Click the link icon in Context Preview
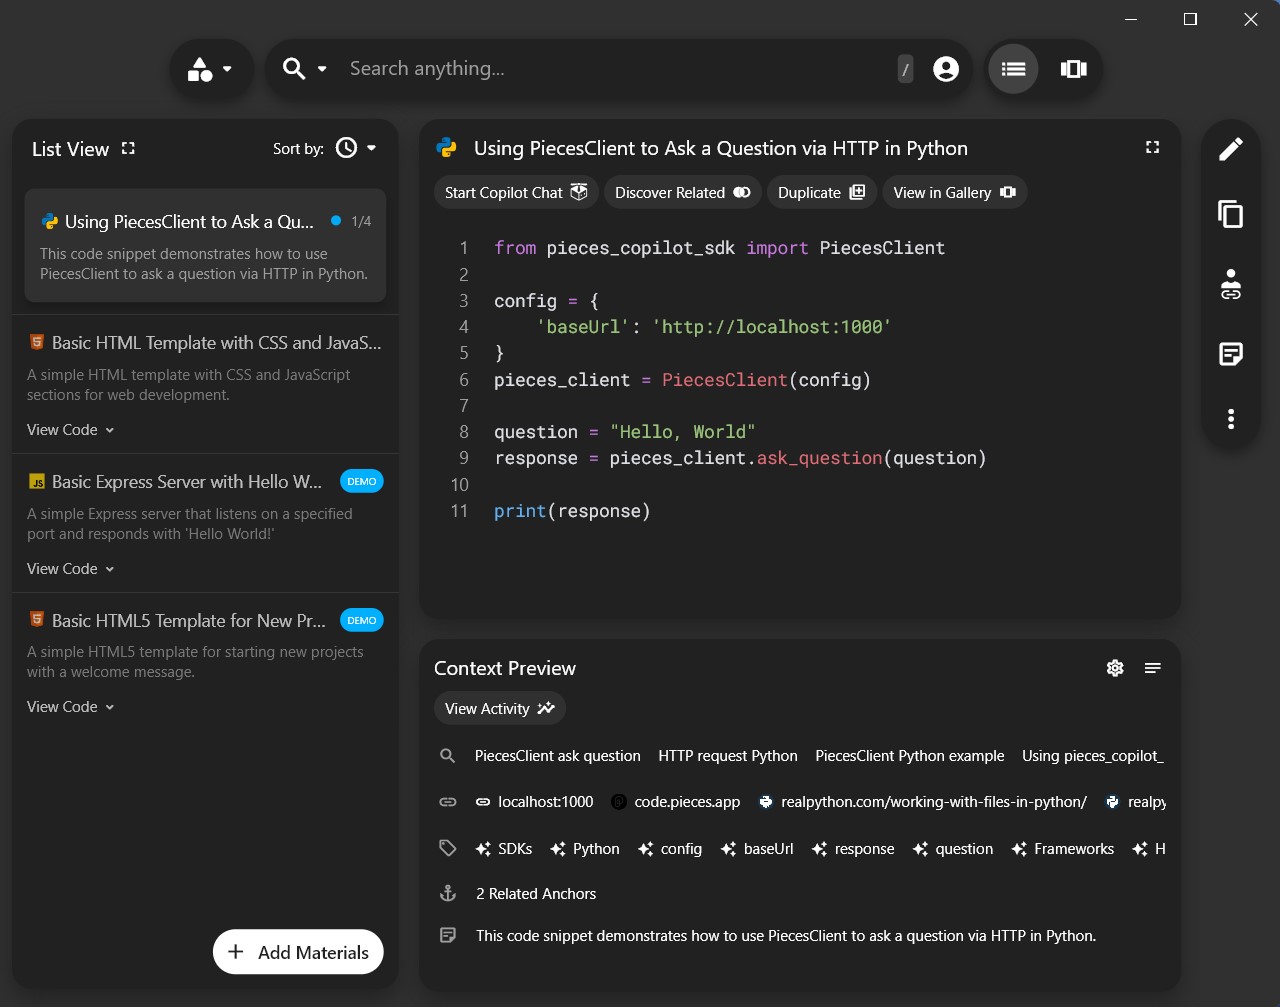1280x1007 pixels. (x=448, y=802)
